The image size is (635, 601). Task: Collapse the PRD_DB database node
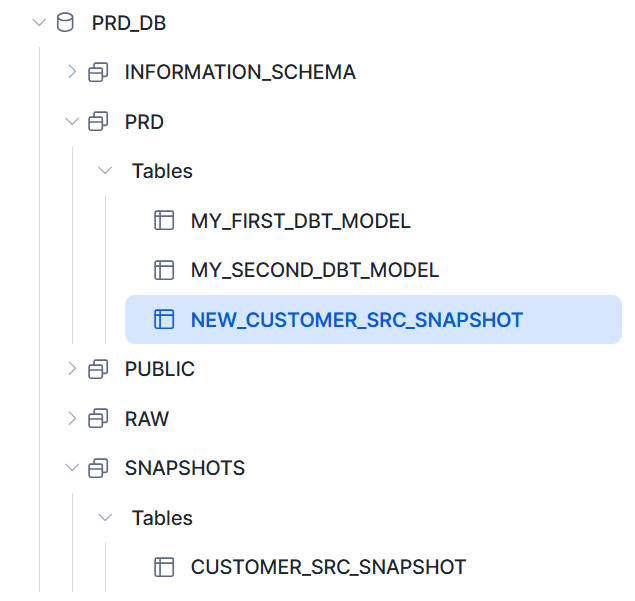[x=39, y=23]
